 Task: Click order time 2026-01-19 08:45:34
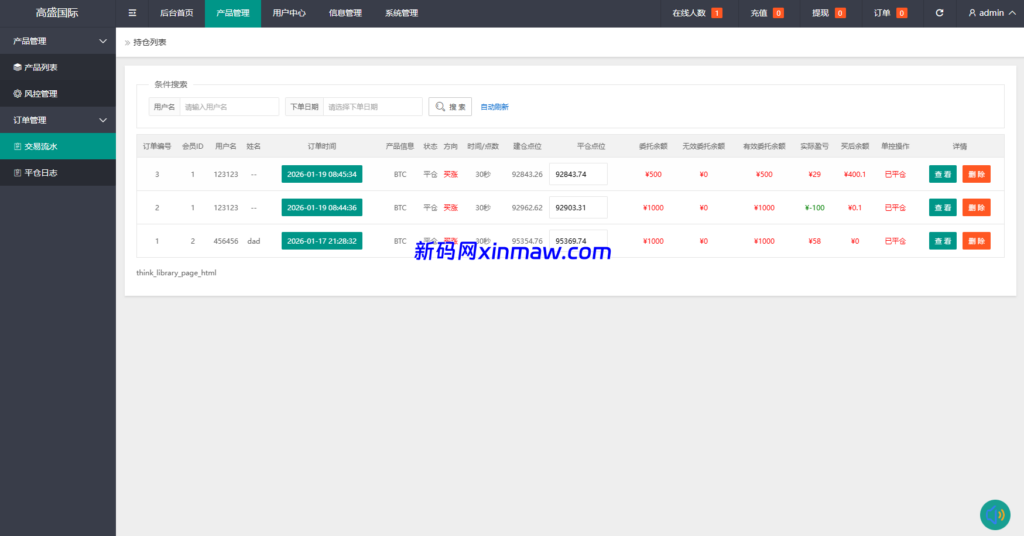click(322, 174)
